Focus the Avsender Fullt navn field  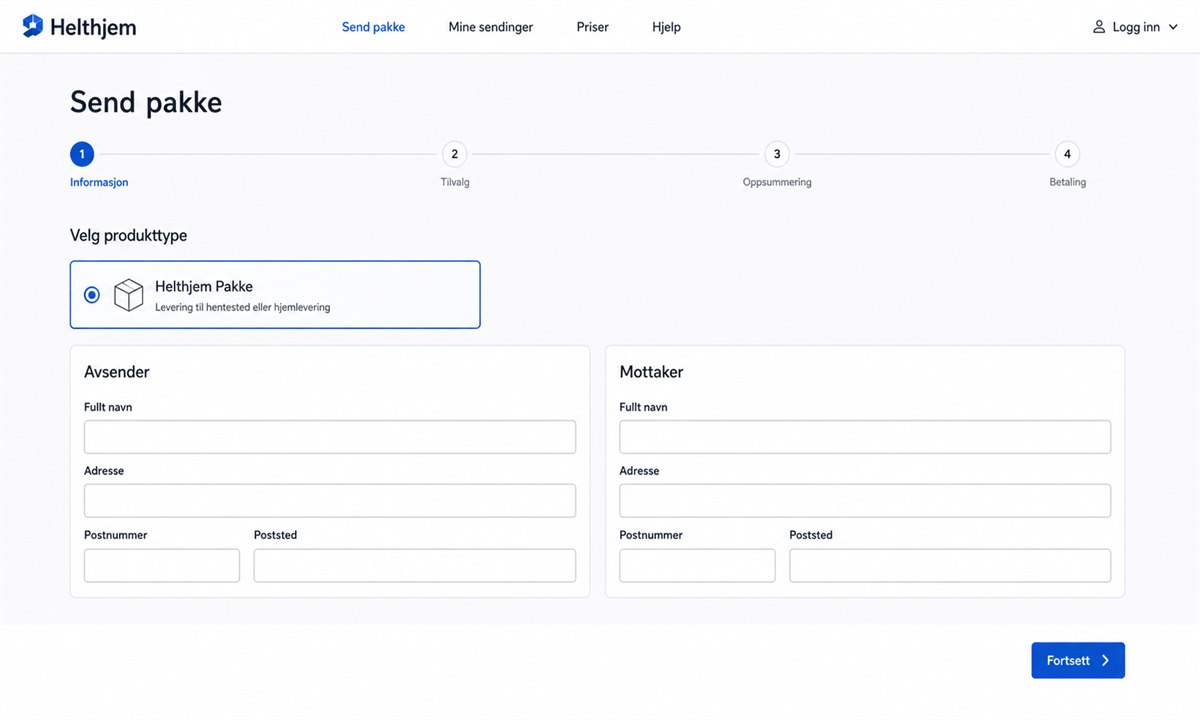tap(330, 437)
